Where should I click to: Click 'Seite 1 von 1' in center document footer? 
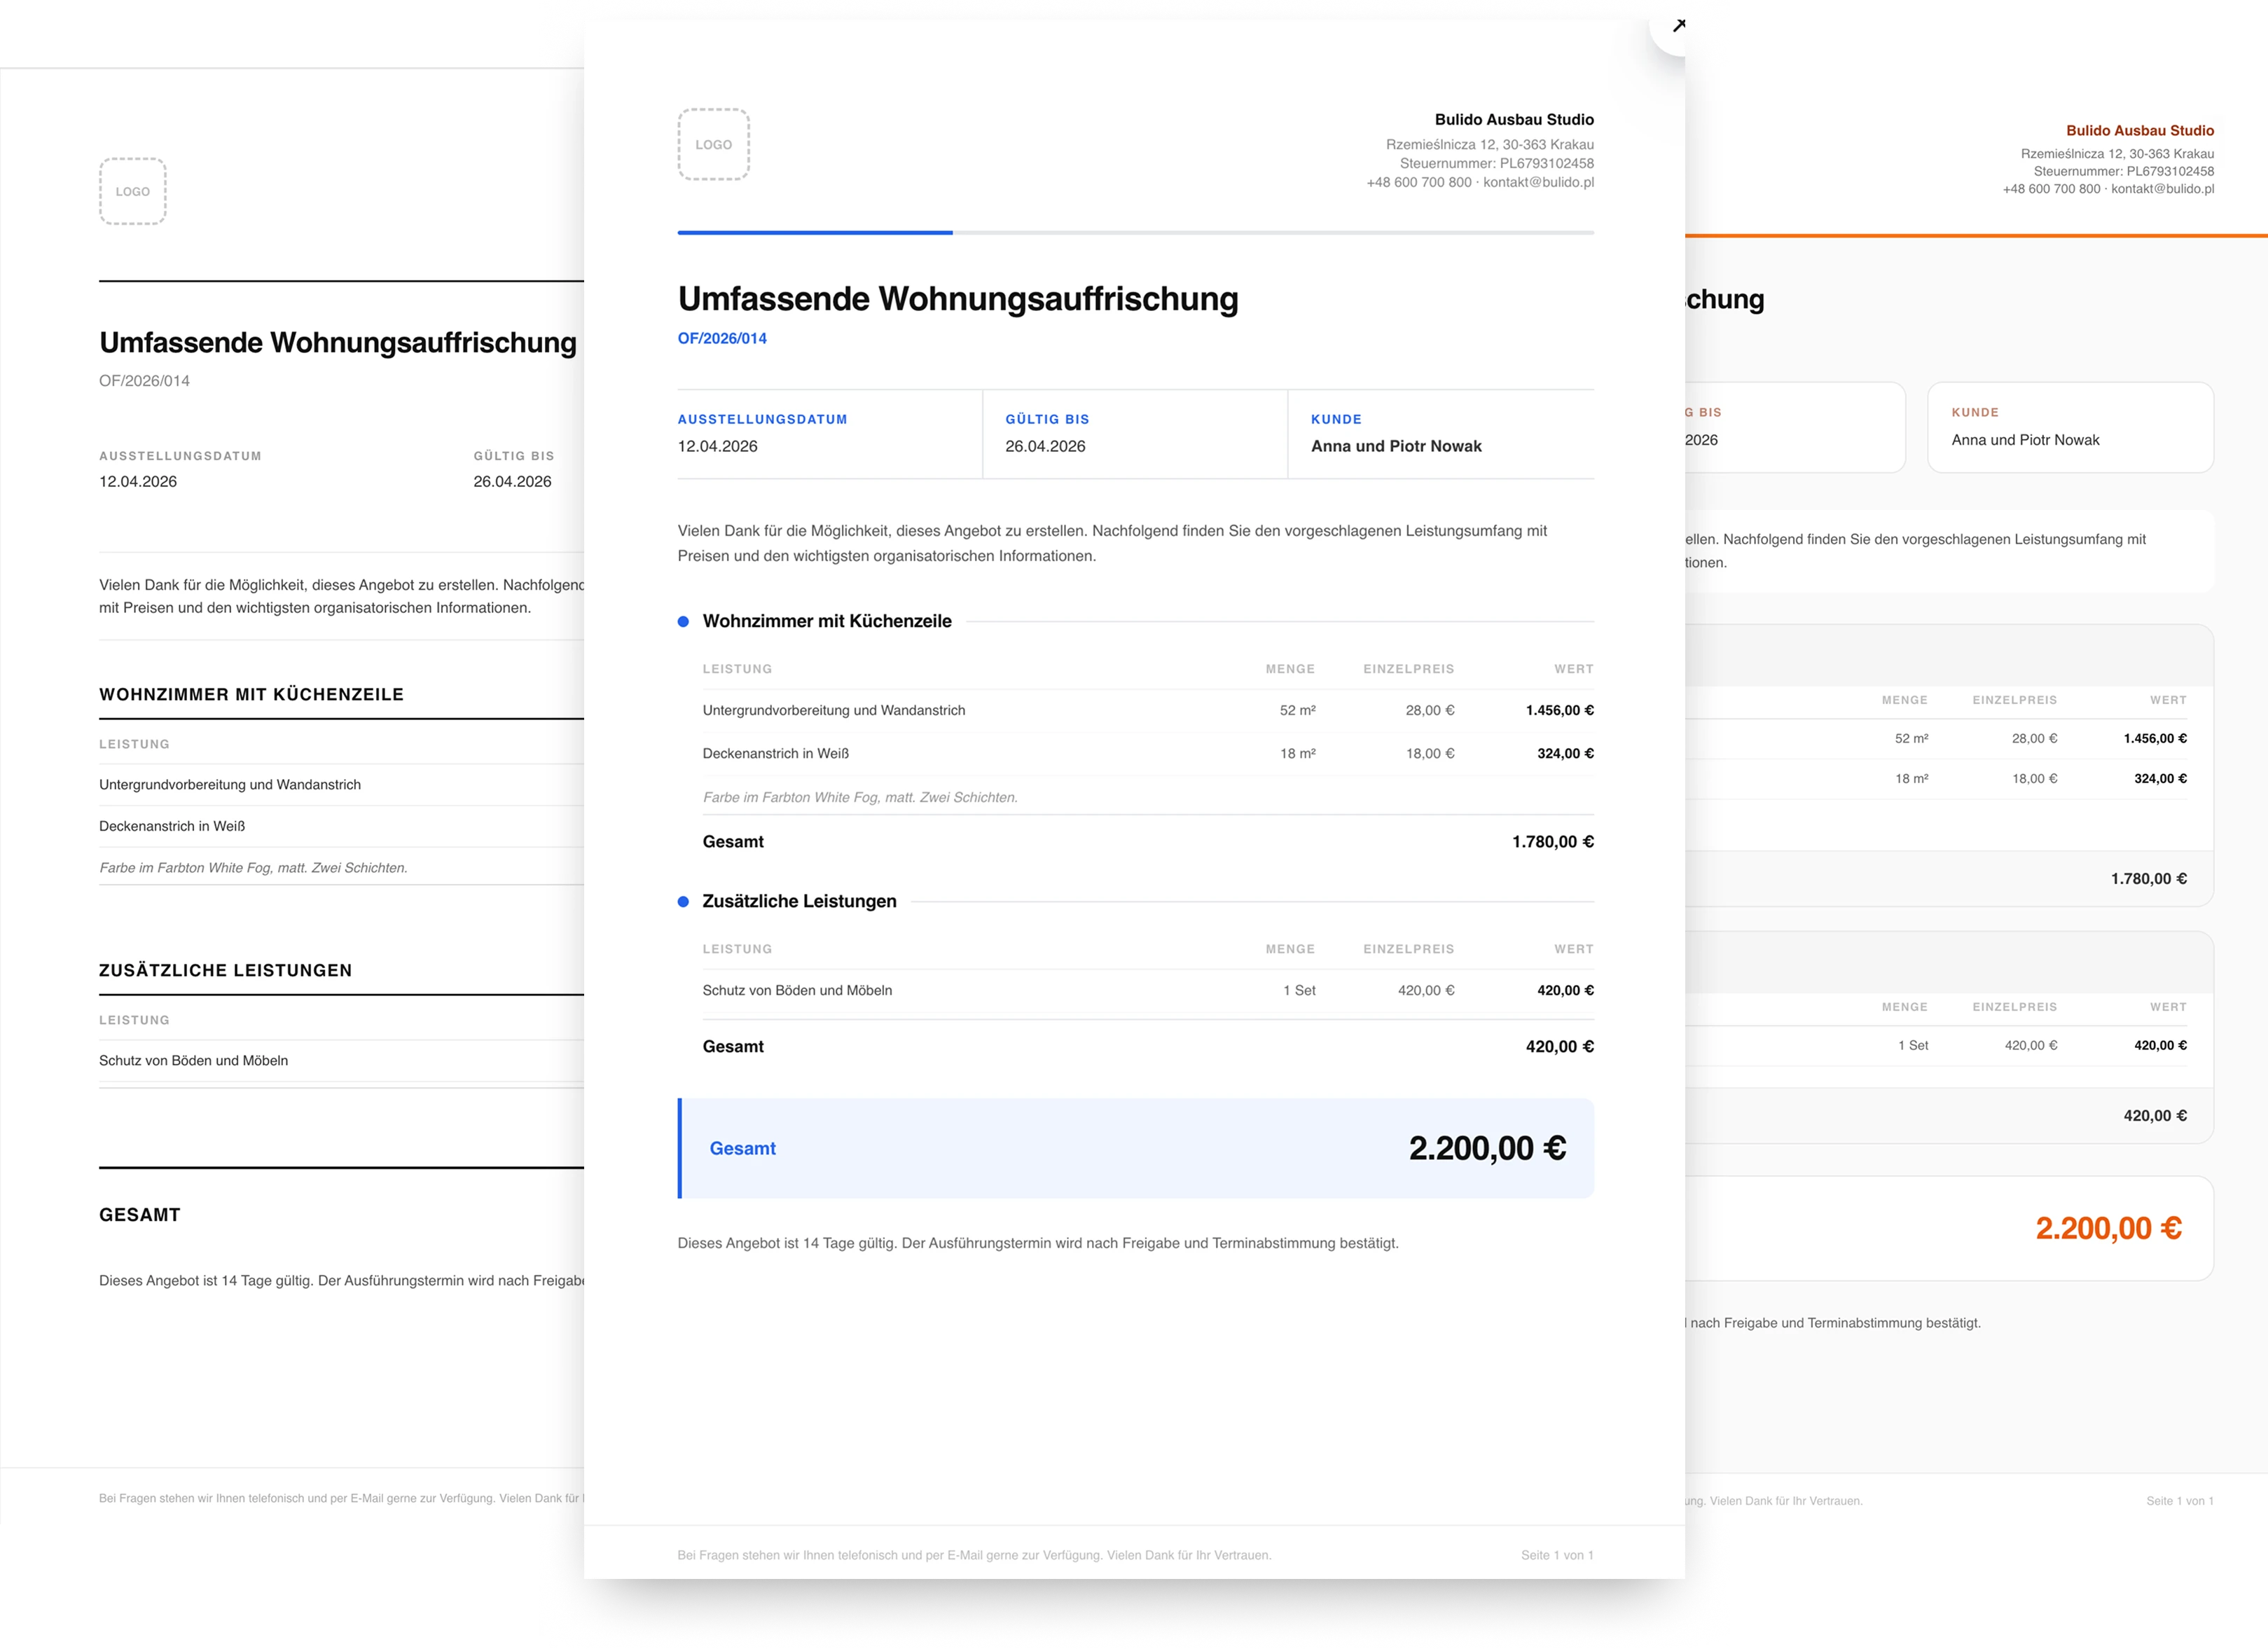click(1557, 1556)
